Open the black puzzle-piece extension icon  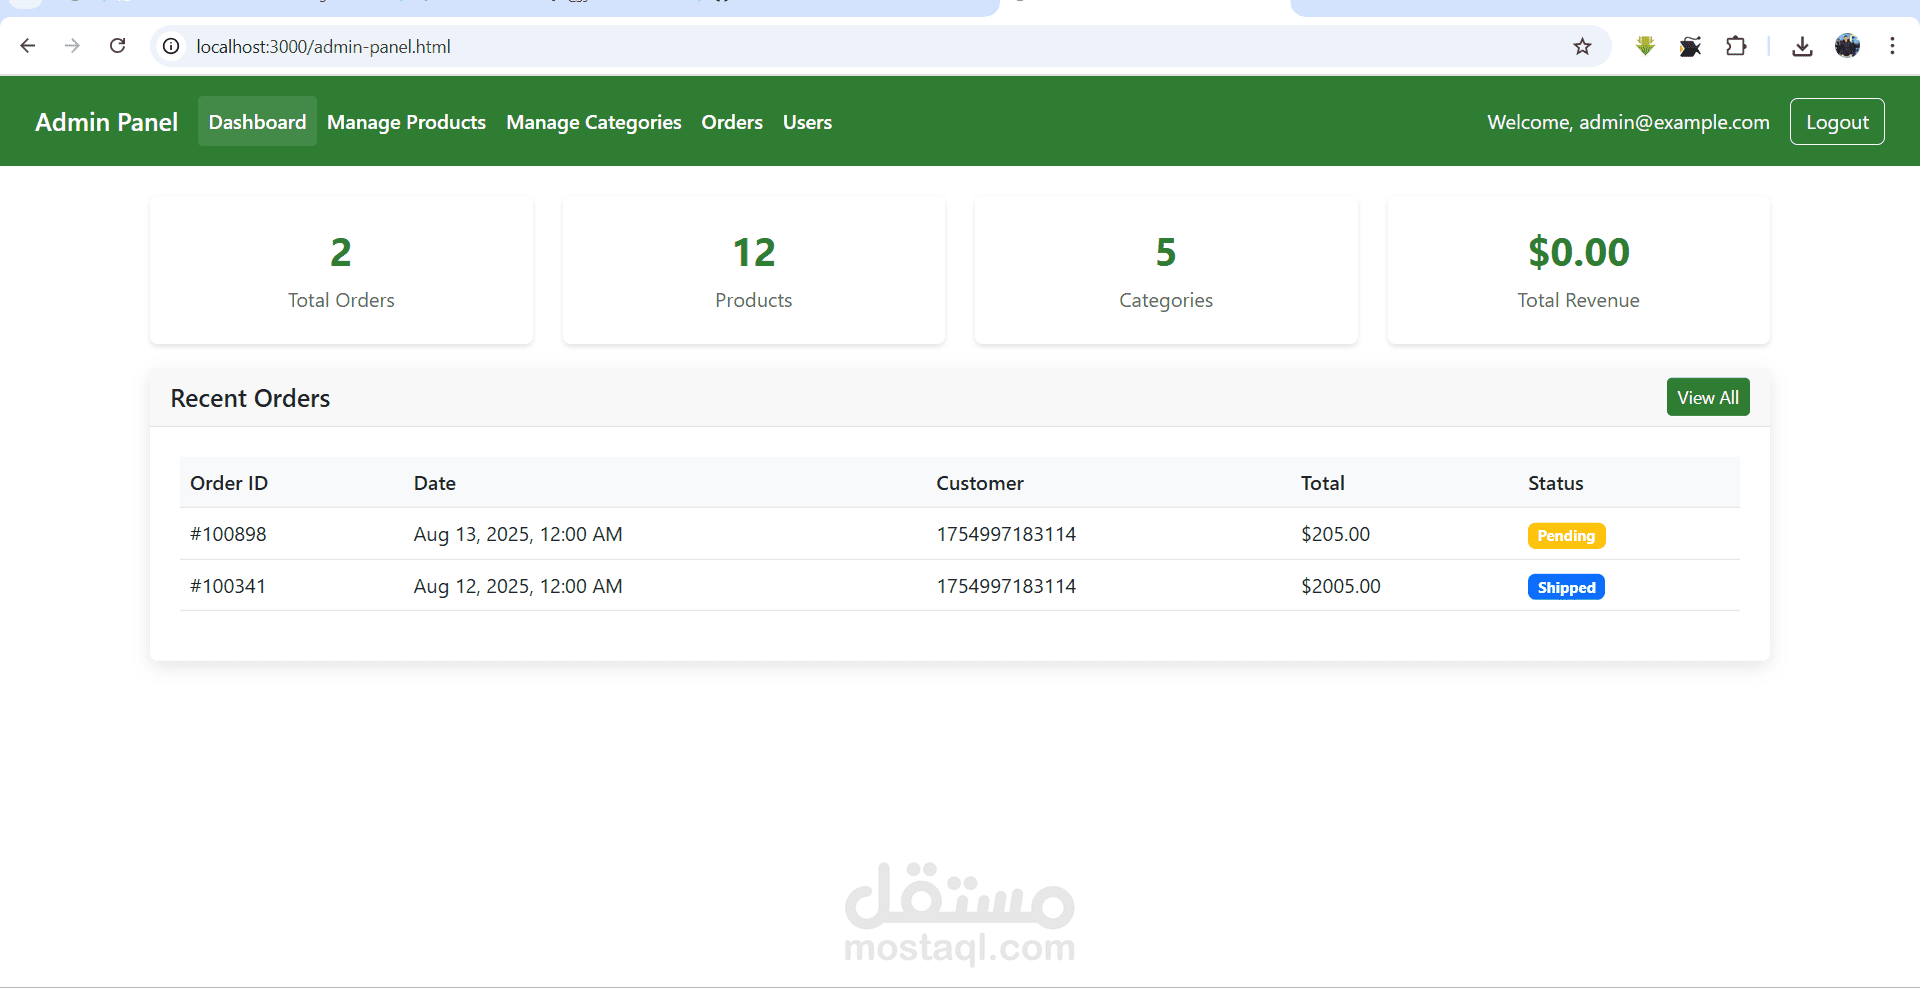pos(1690,46)
